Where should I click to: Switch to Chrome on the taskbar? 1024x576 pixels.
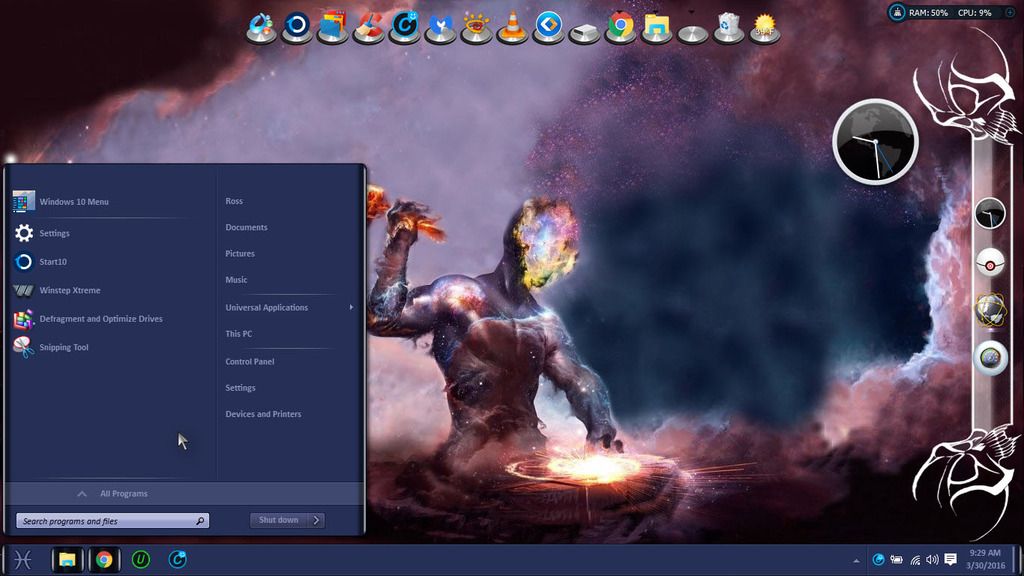[104, 560]
